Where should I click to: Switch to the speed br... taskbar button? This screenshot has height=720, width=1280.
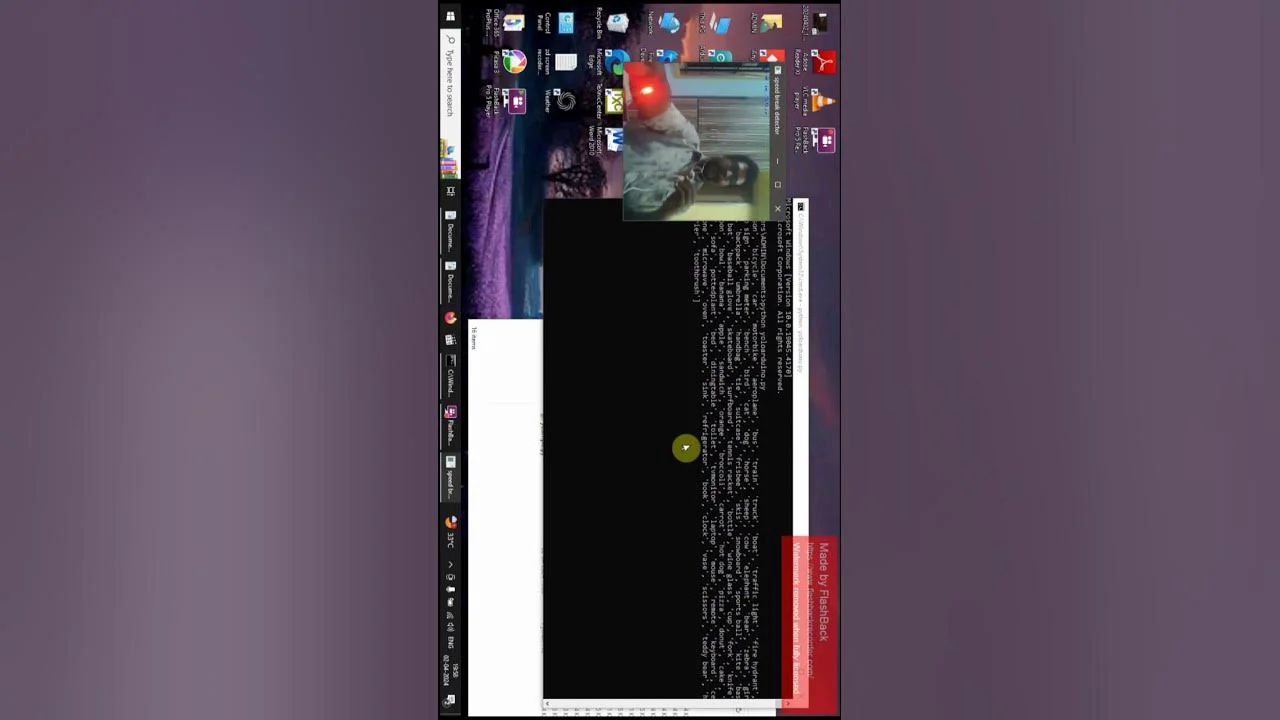(x=450, y=476)
